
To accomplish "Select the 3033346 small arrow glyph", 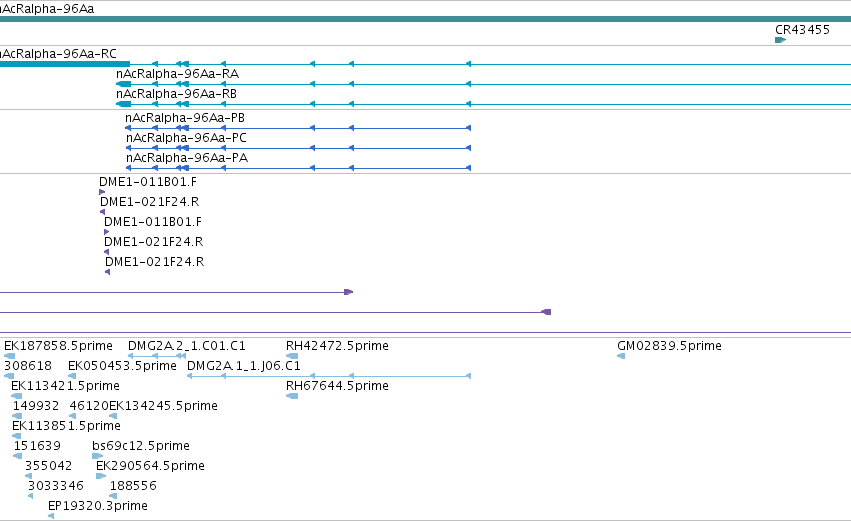I will click(x=30, y=496).
